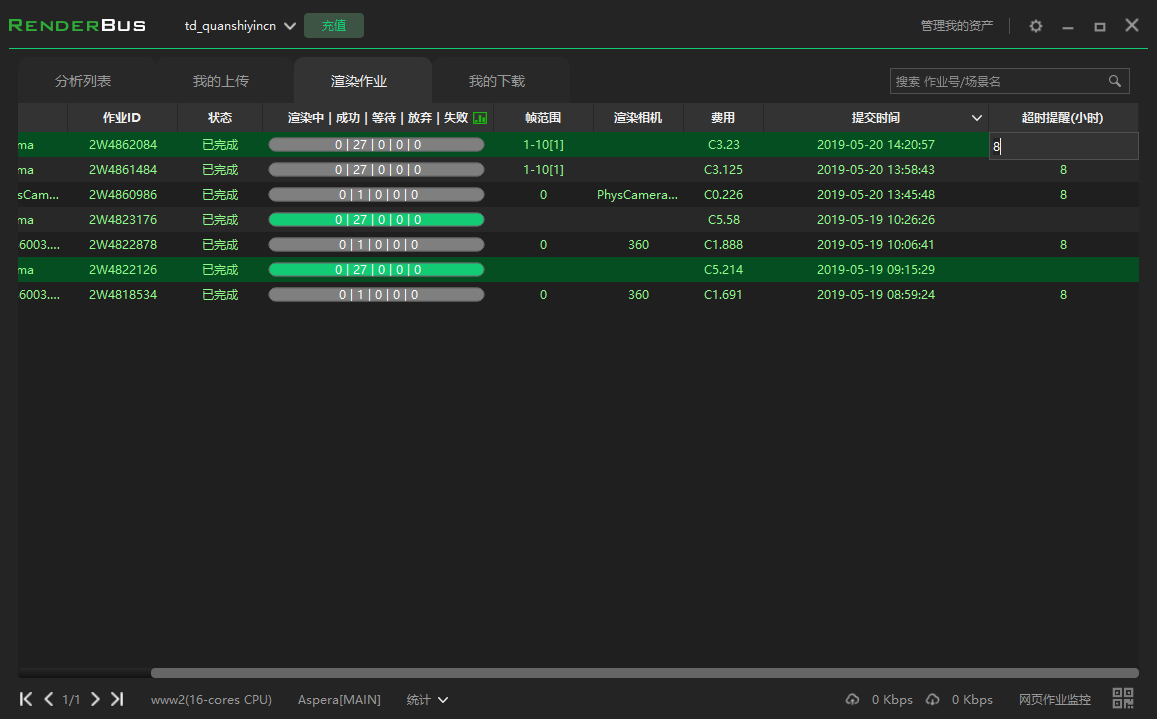Image resolution: width=1157 pixels, height=719 pixels.
Task: Open 网页作业监控 link
Action: click(1055, 700)
